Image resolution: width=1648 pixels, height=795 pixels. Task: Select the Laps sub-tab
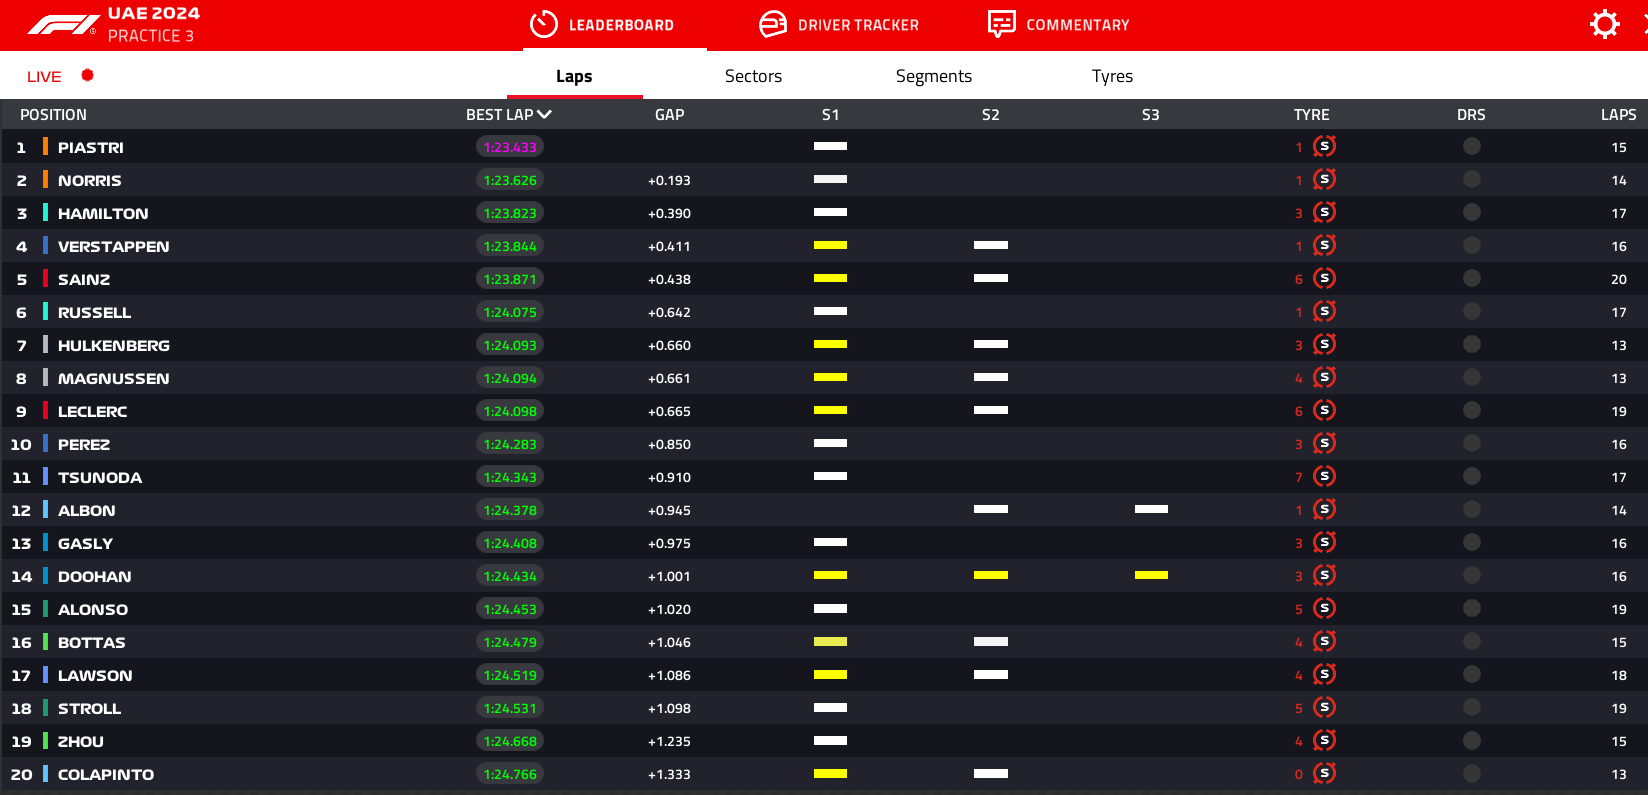click(574, 76)
